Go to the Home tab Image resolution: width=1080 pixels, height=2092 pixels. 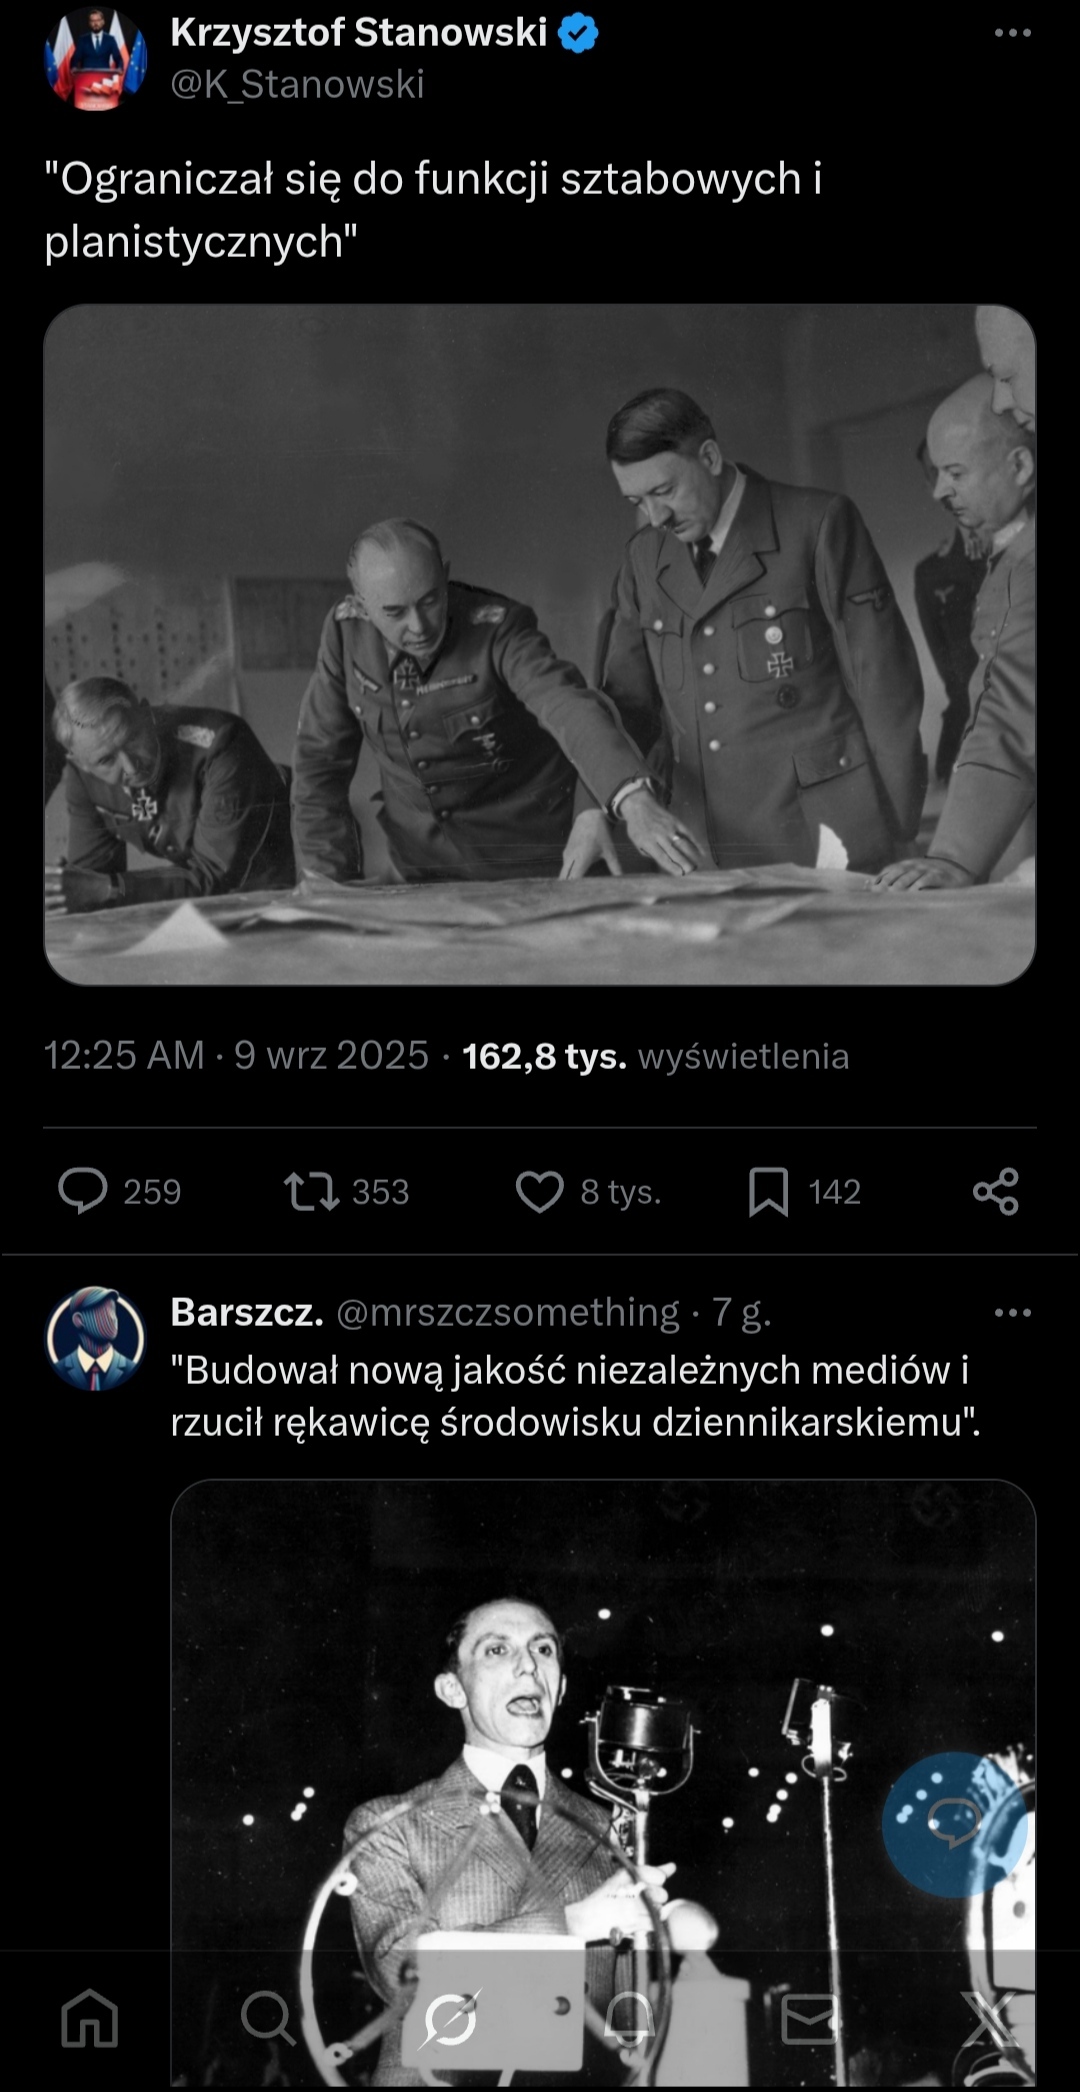(90, 2018)
